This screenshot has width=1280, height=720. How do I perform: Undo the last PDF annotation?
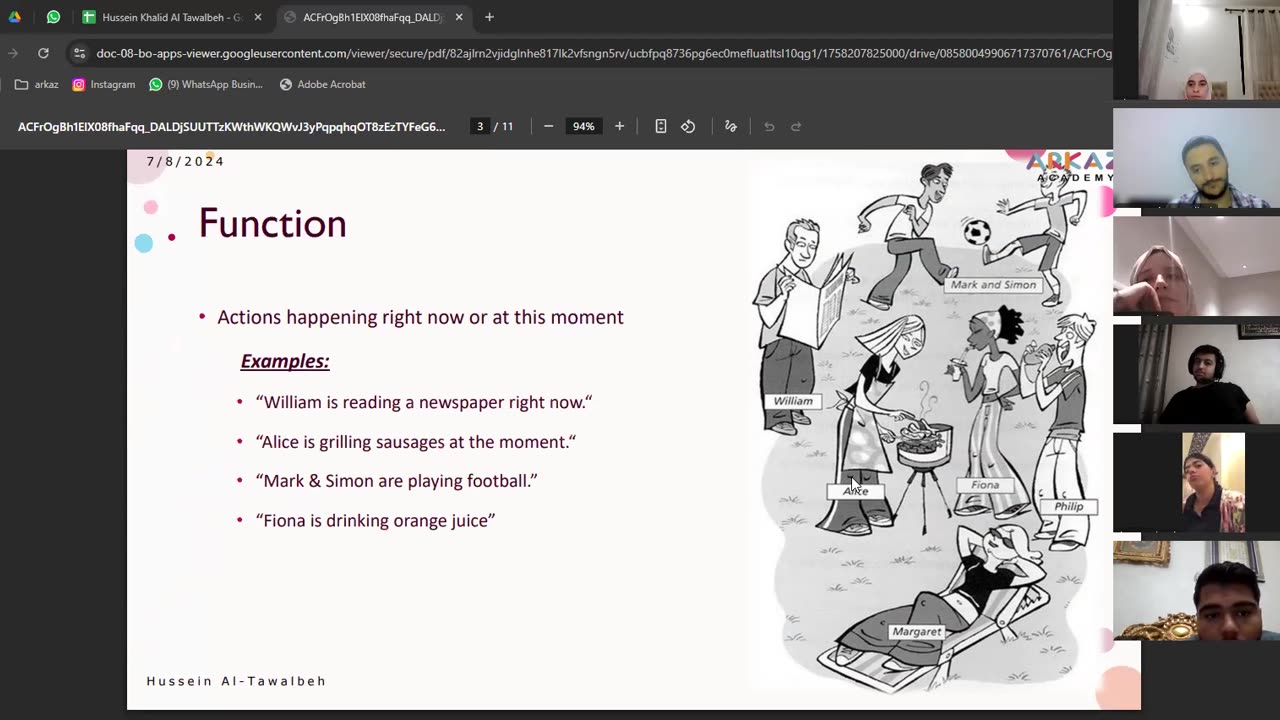tap(769, 127)
